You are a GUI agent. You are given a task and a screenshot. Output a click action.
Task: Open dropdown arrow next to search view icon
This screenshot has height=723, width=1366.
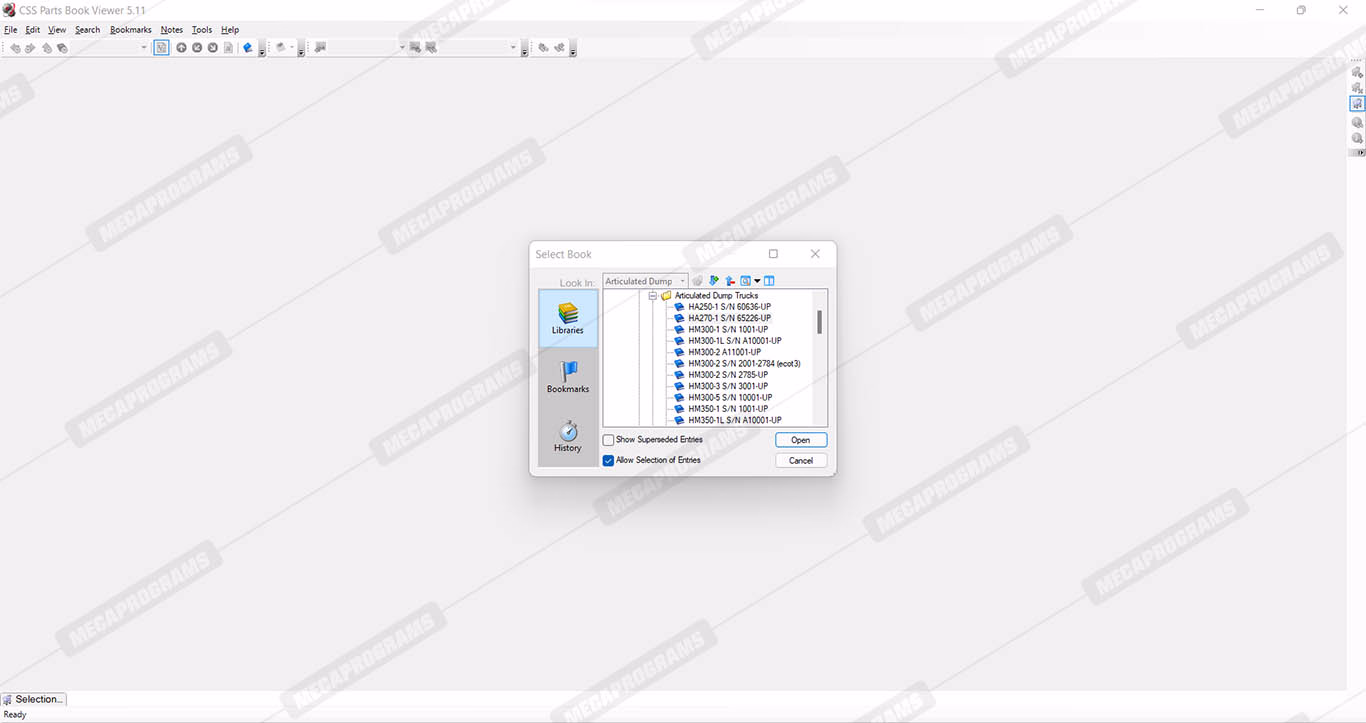[x=757, y=281]
